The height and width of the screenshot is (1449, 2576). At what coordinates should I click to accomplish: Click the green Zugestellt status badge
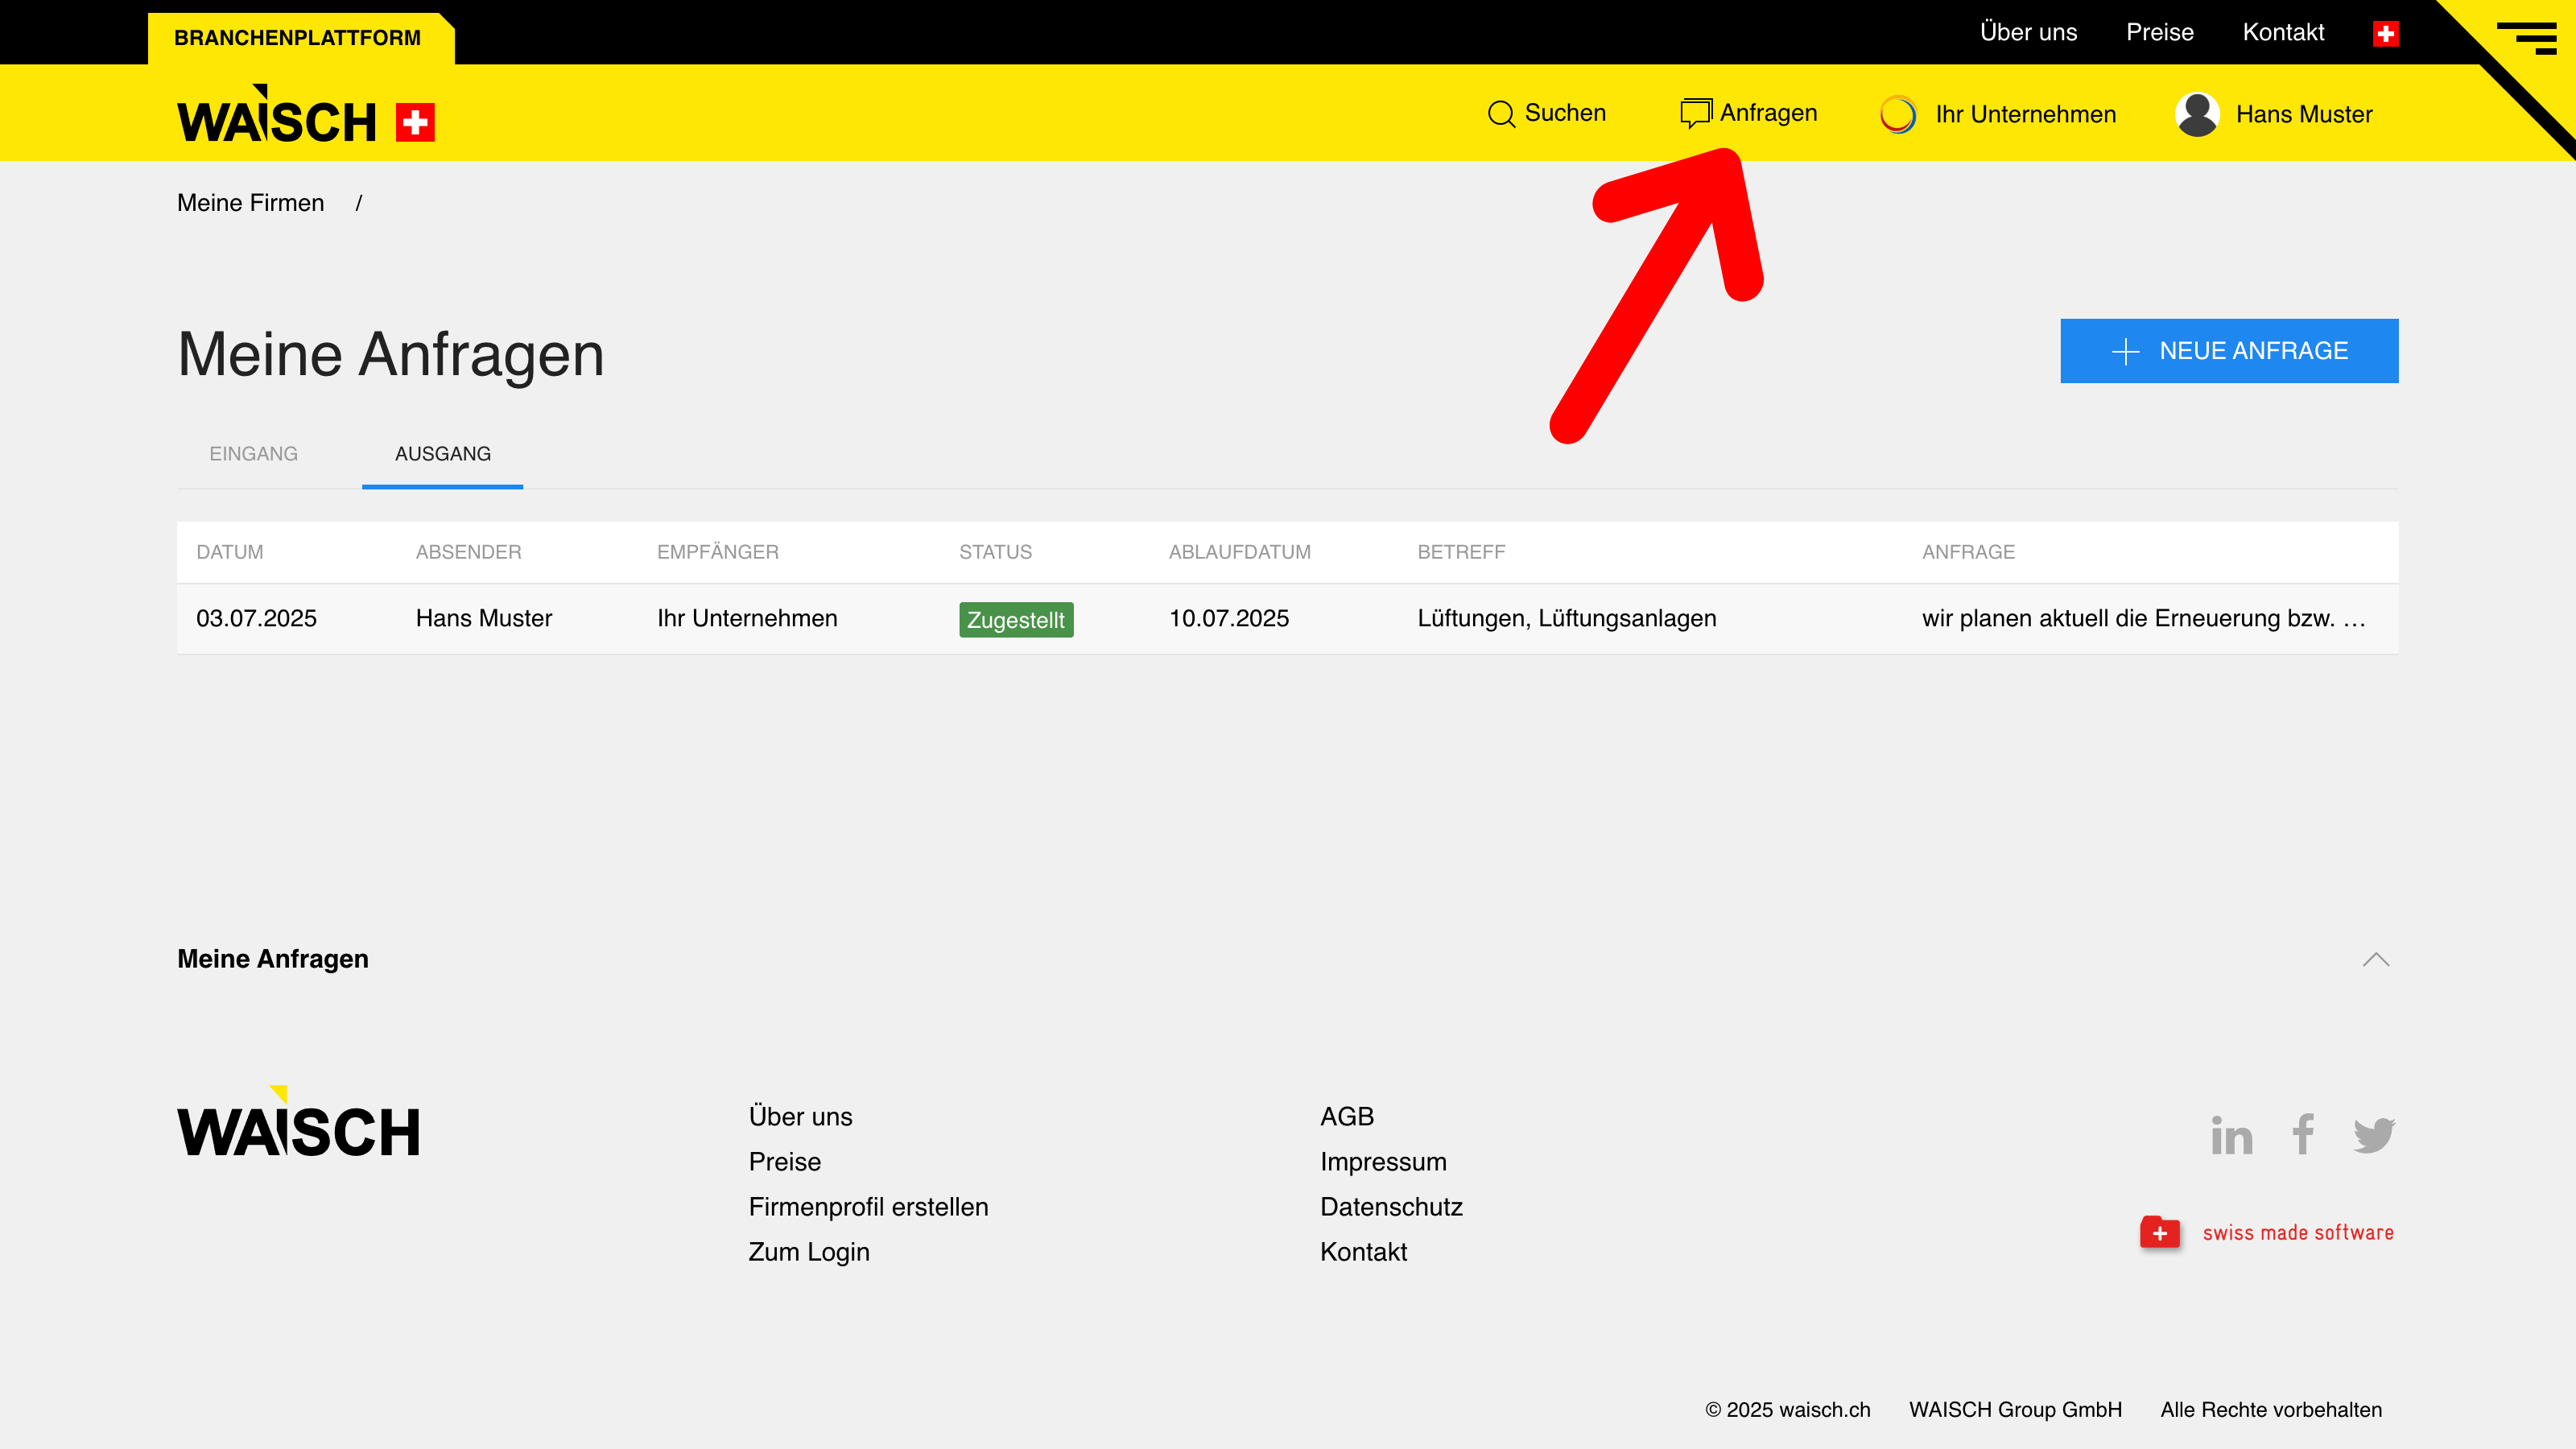[x=1016, y=620]
